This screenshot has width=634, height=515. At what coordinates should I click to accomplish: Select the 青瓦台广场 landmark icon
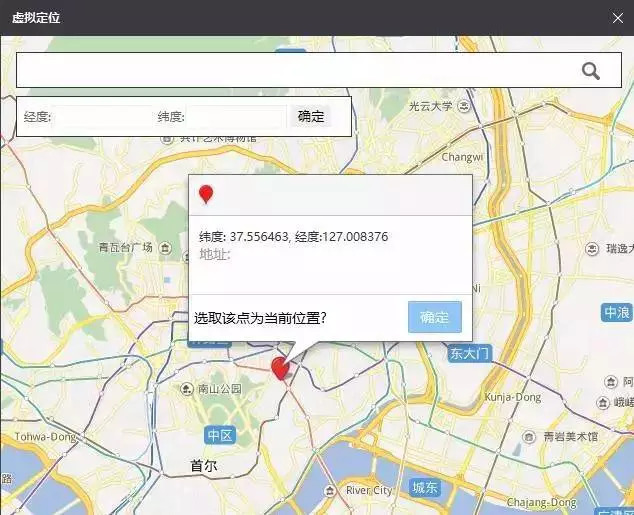165,247
